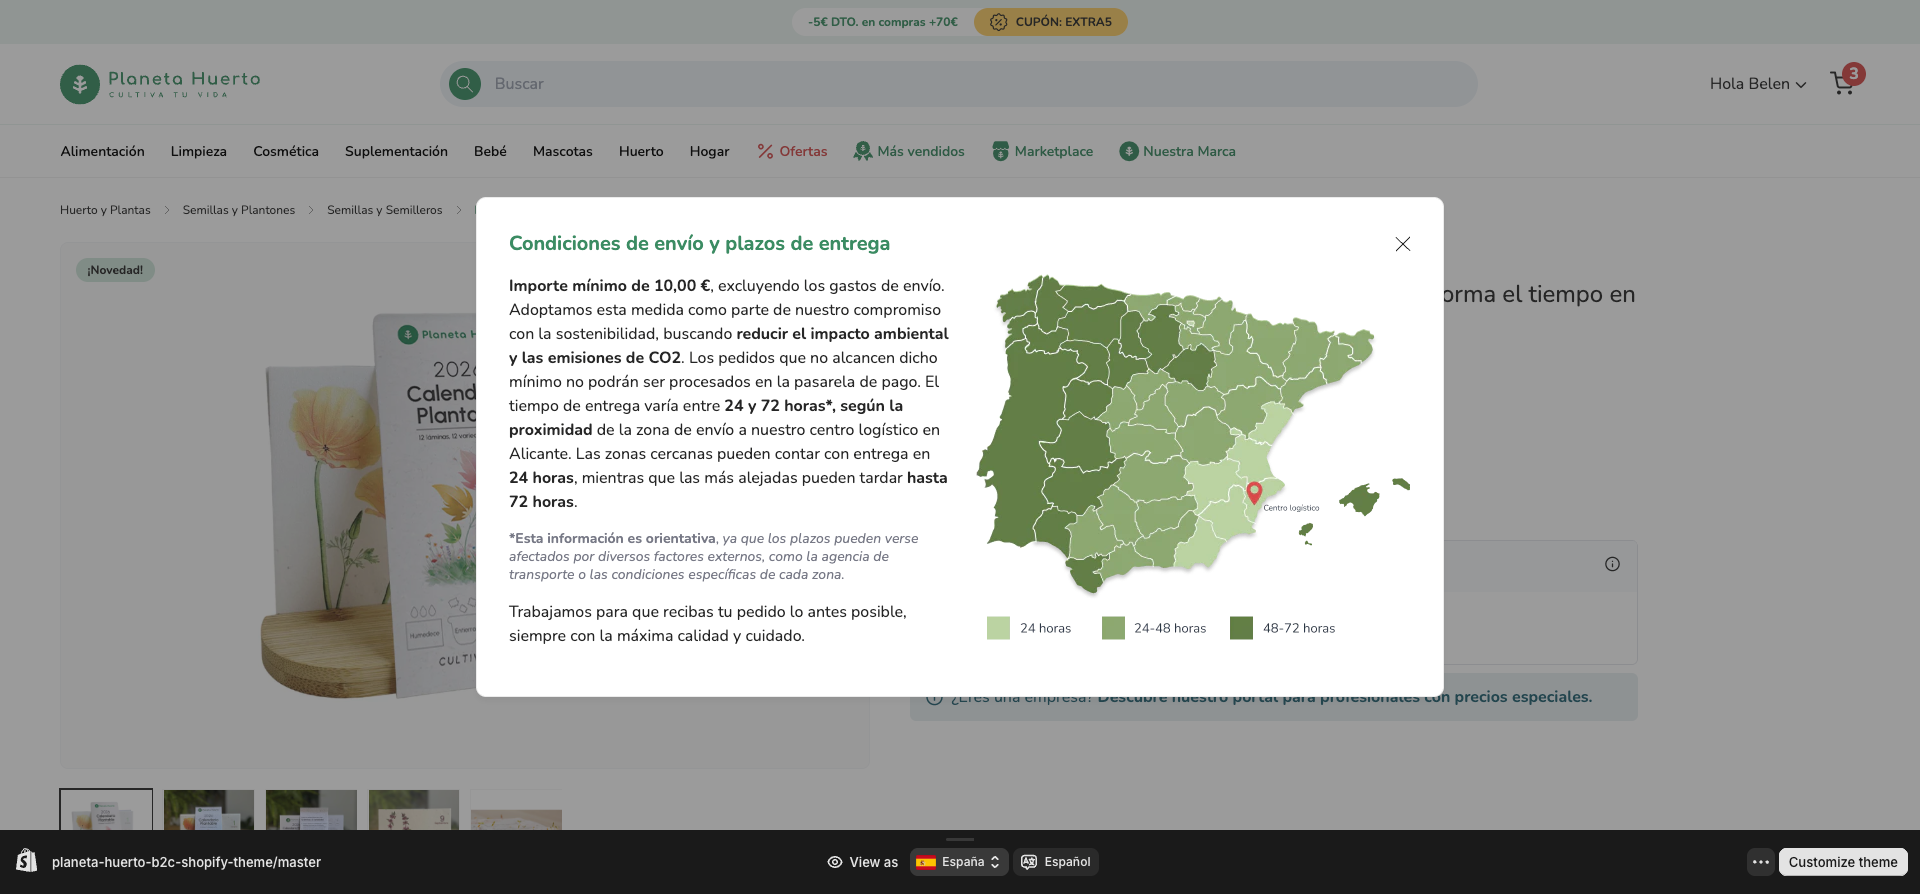Open the Español language selector
This screenshot has height=894, width=1920.
[1056, 862]
